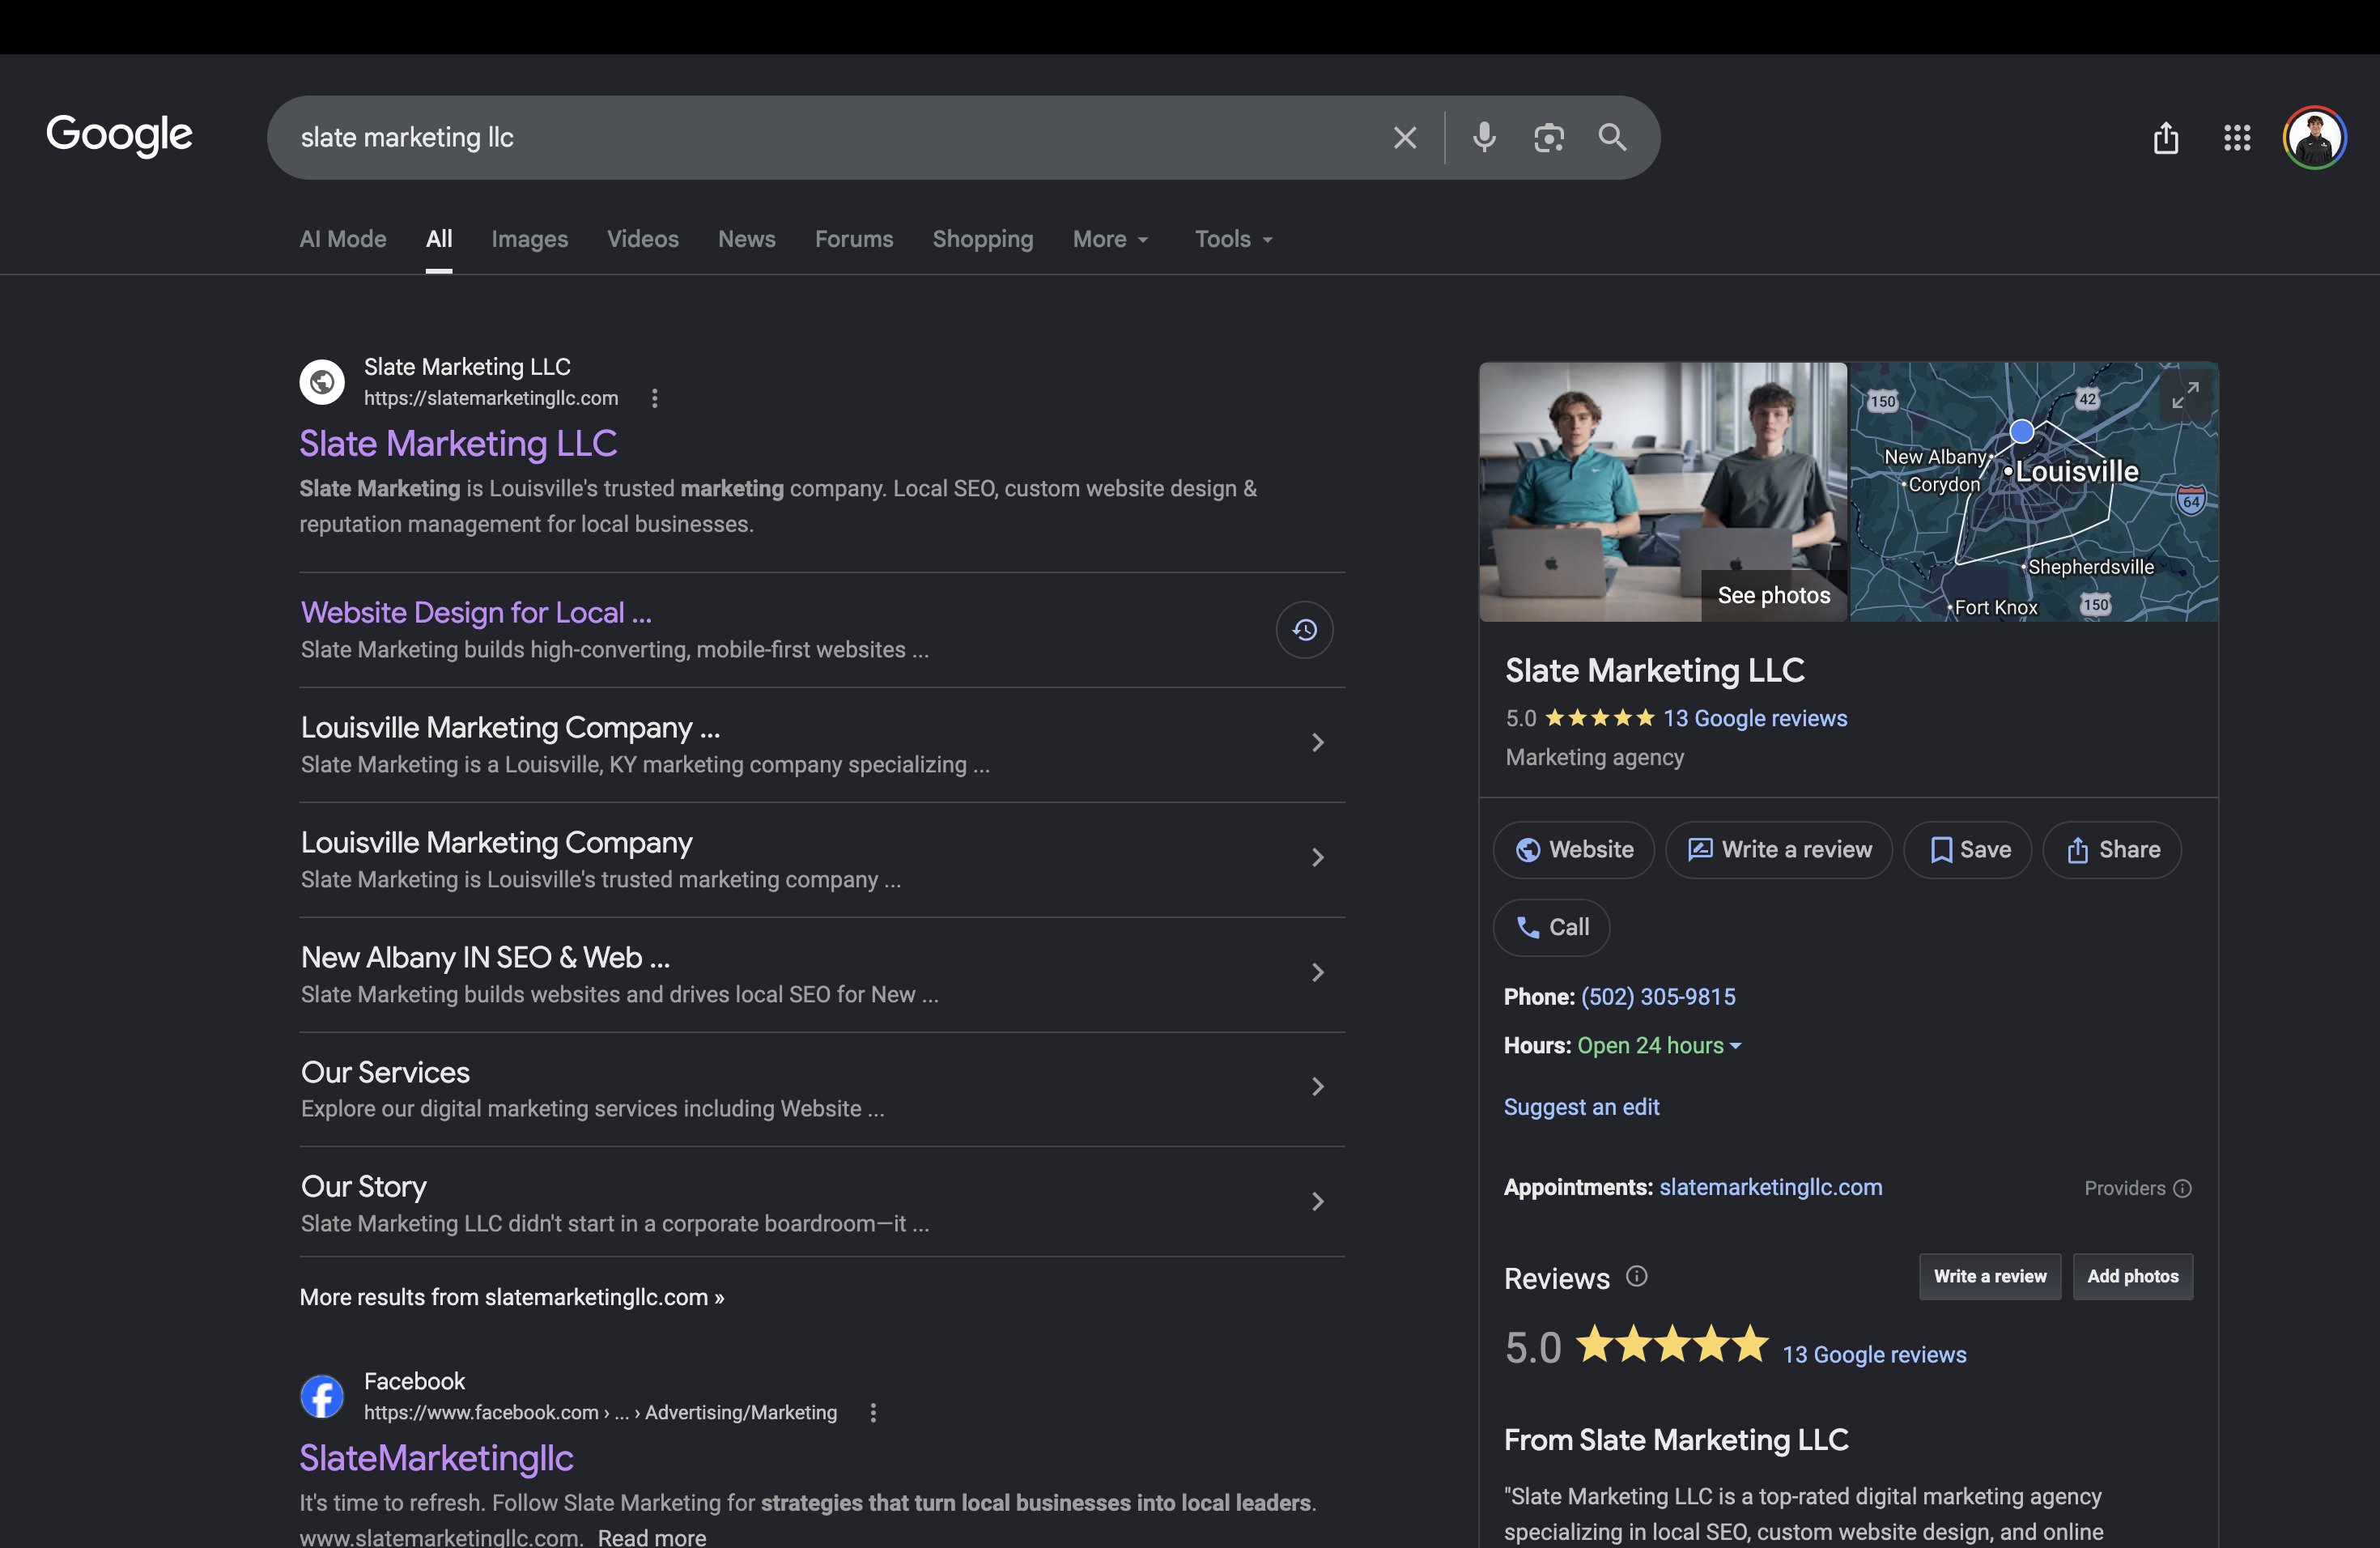Open the Website button in the business panel
2380x1548 pixels.
[x=1574, y=850]
